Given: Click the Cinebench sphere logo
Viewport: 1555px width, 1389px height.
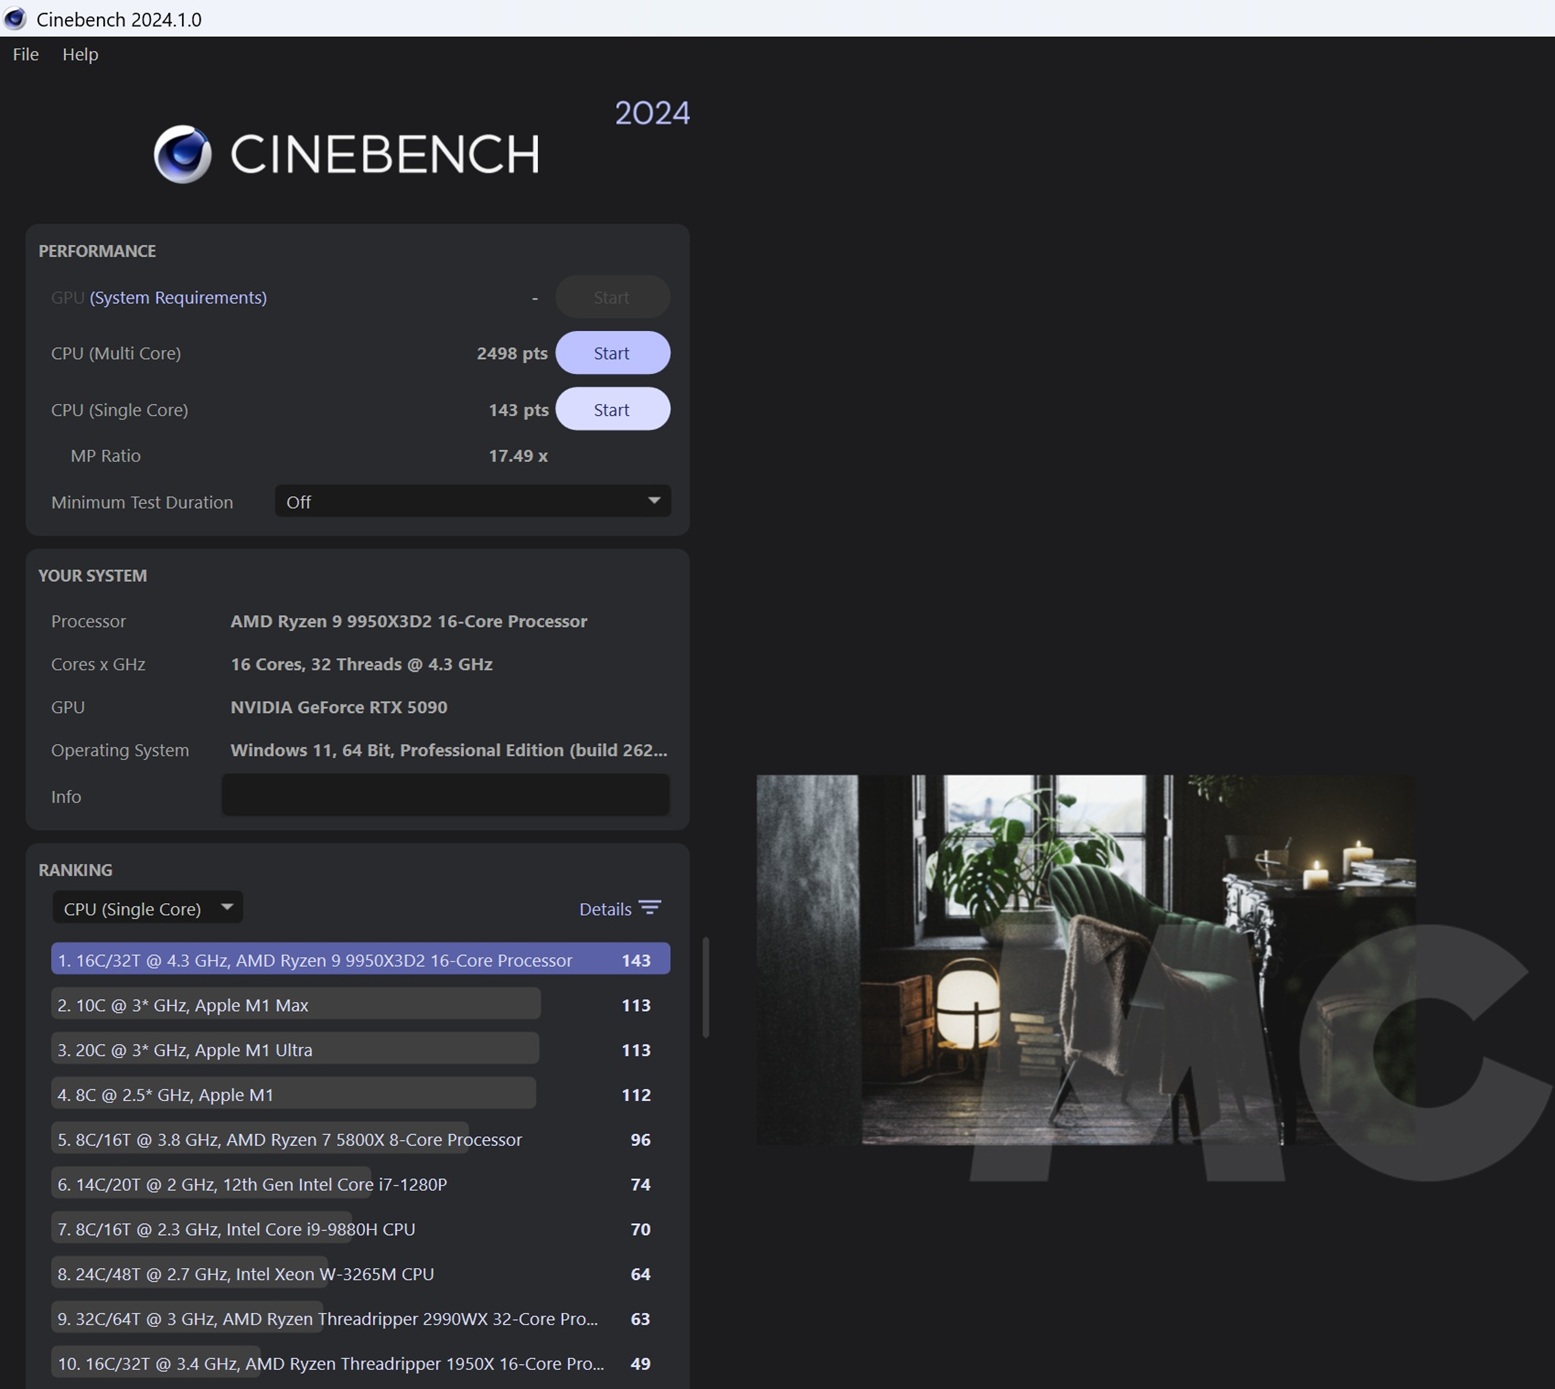Looking at the screenshot, I should (x=182, y=154).
